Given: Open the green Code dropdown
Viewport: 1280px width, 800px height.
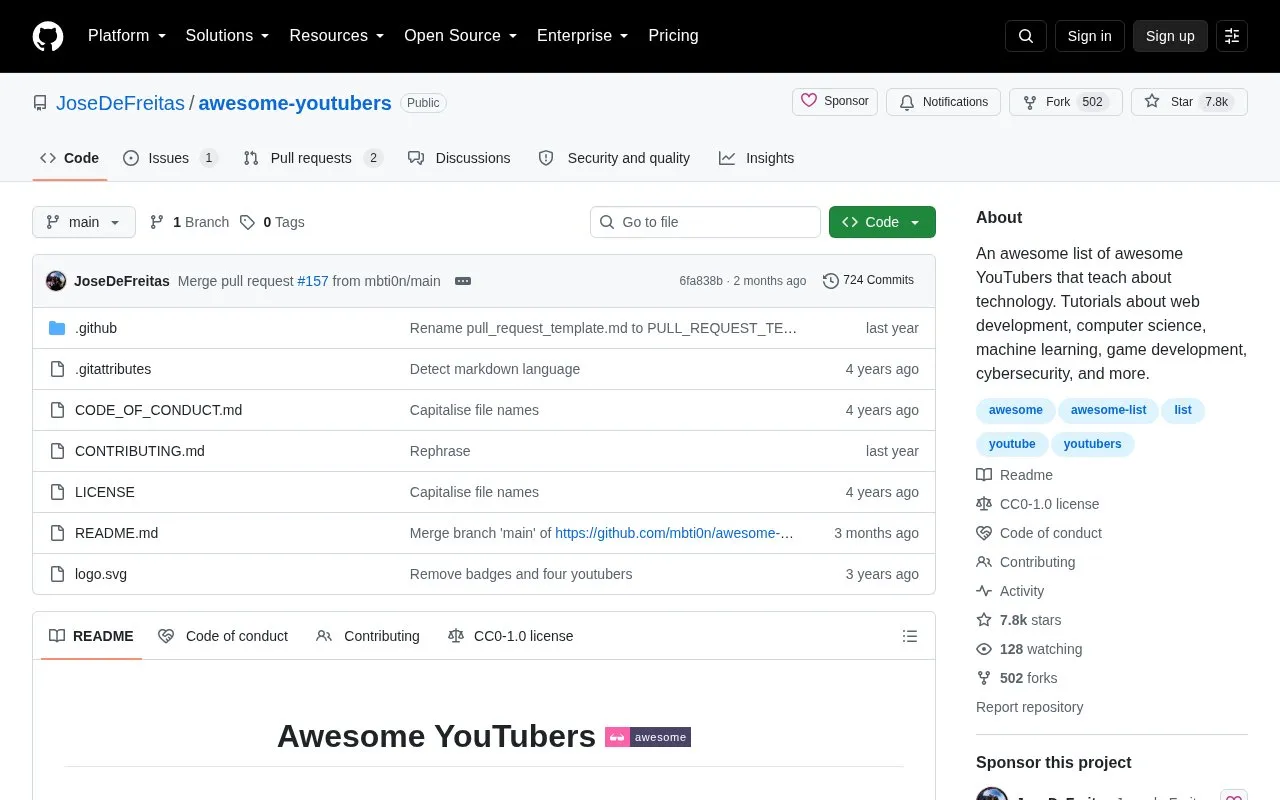Looking at the screenshot, I should click(882, 222).
